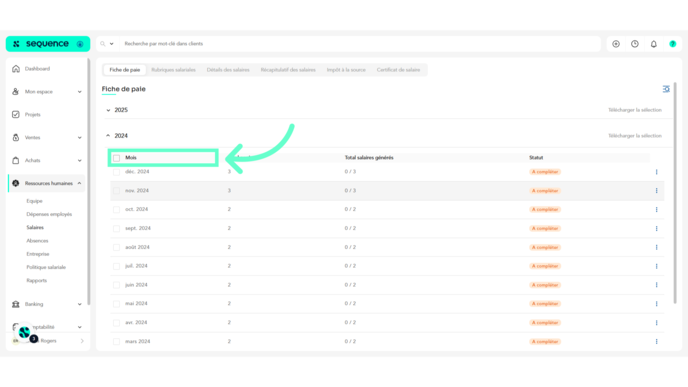This screenshot has width=688, height=387.
Task: Expand Banking menu chevron
Action: (79, 304)
